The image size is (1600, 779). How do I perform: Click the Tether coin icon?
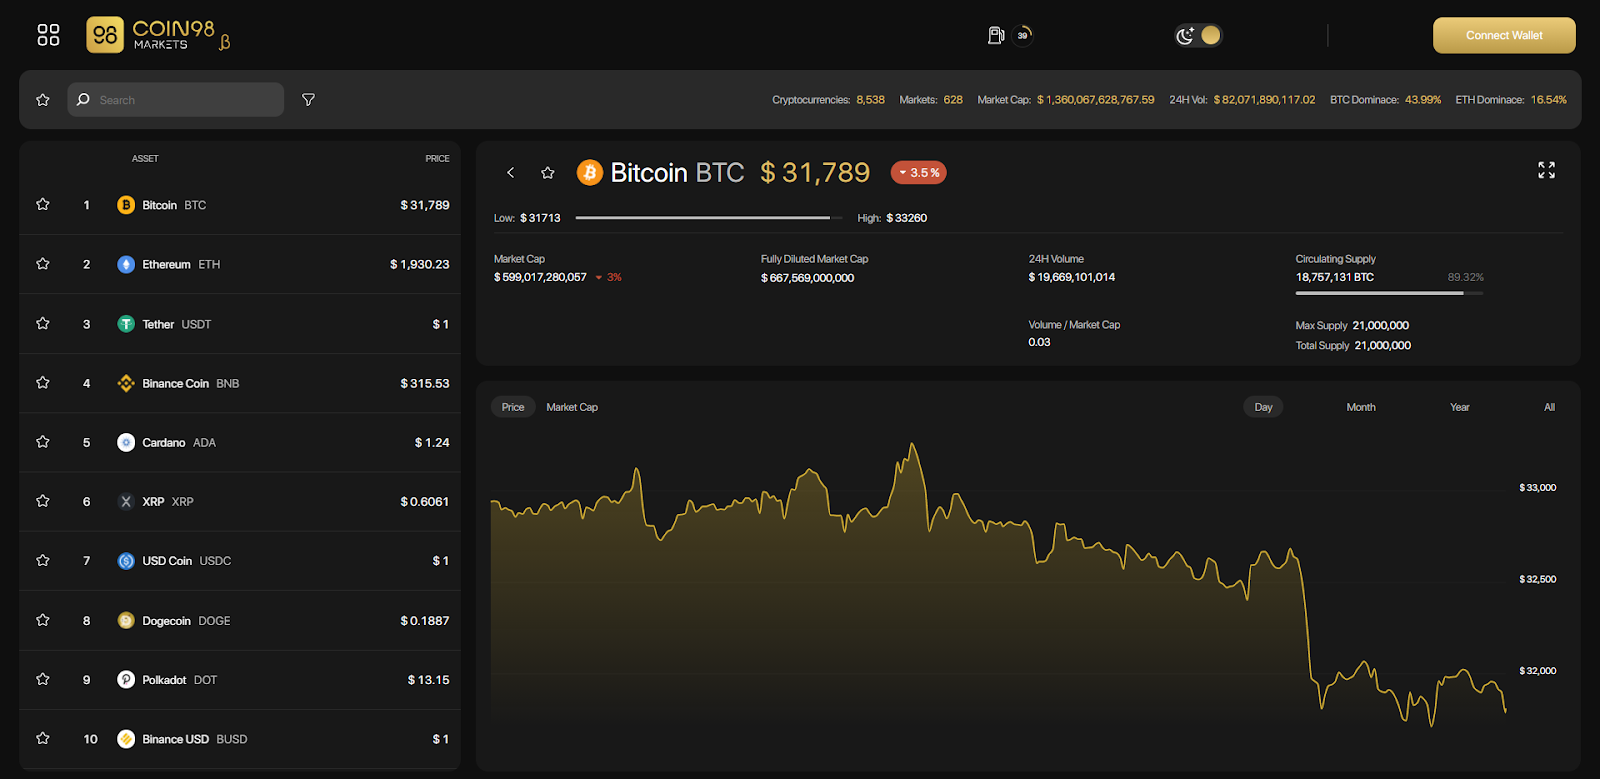point(126,324)
